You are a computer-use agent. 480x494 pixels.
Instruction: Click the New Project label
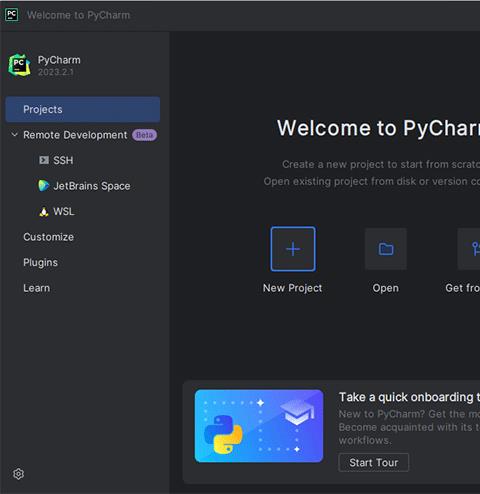(x=293, y=288)
